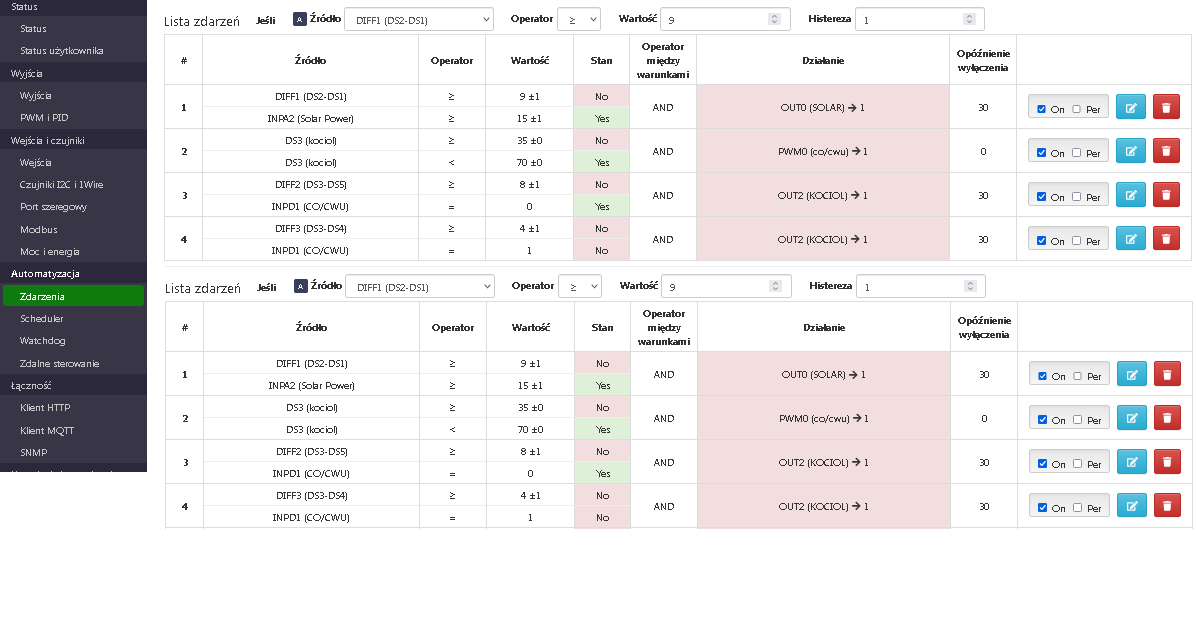Open the upper Źródło source dropdown
The image size is (1196, 619).
click(x=418, y=19)
